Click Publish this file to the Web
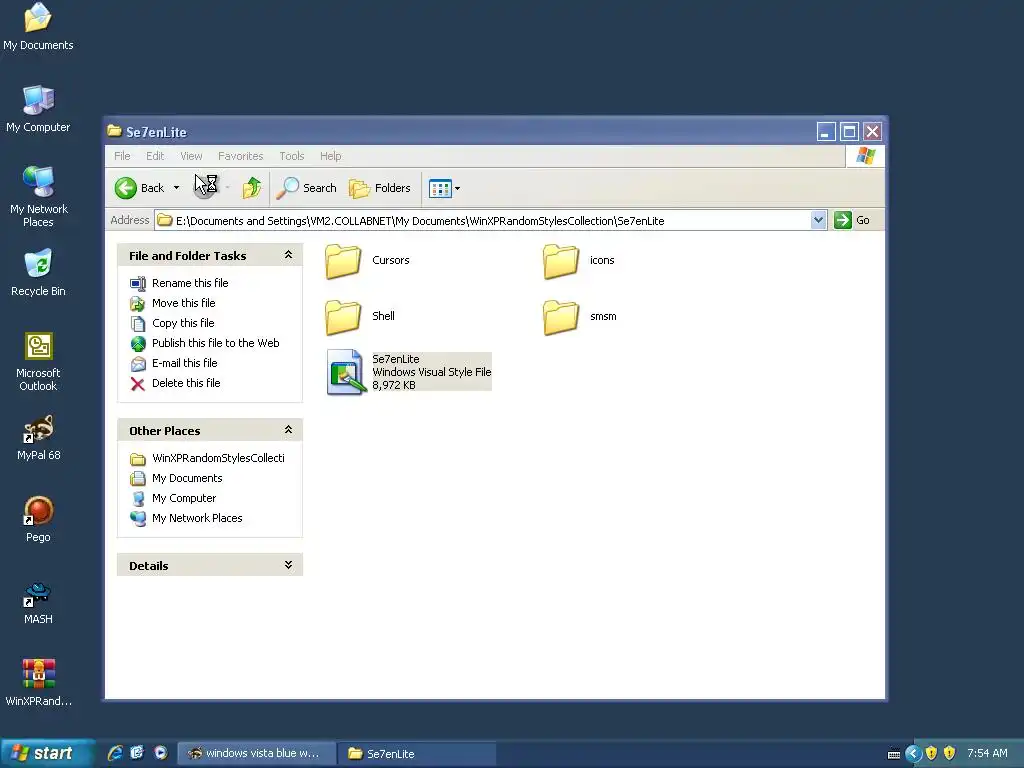This screenshot has width=1024, height=768. [x=216, y=343]
